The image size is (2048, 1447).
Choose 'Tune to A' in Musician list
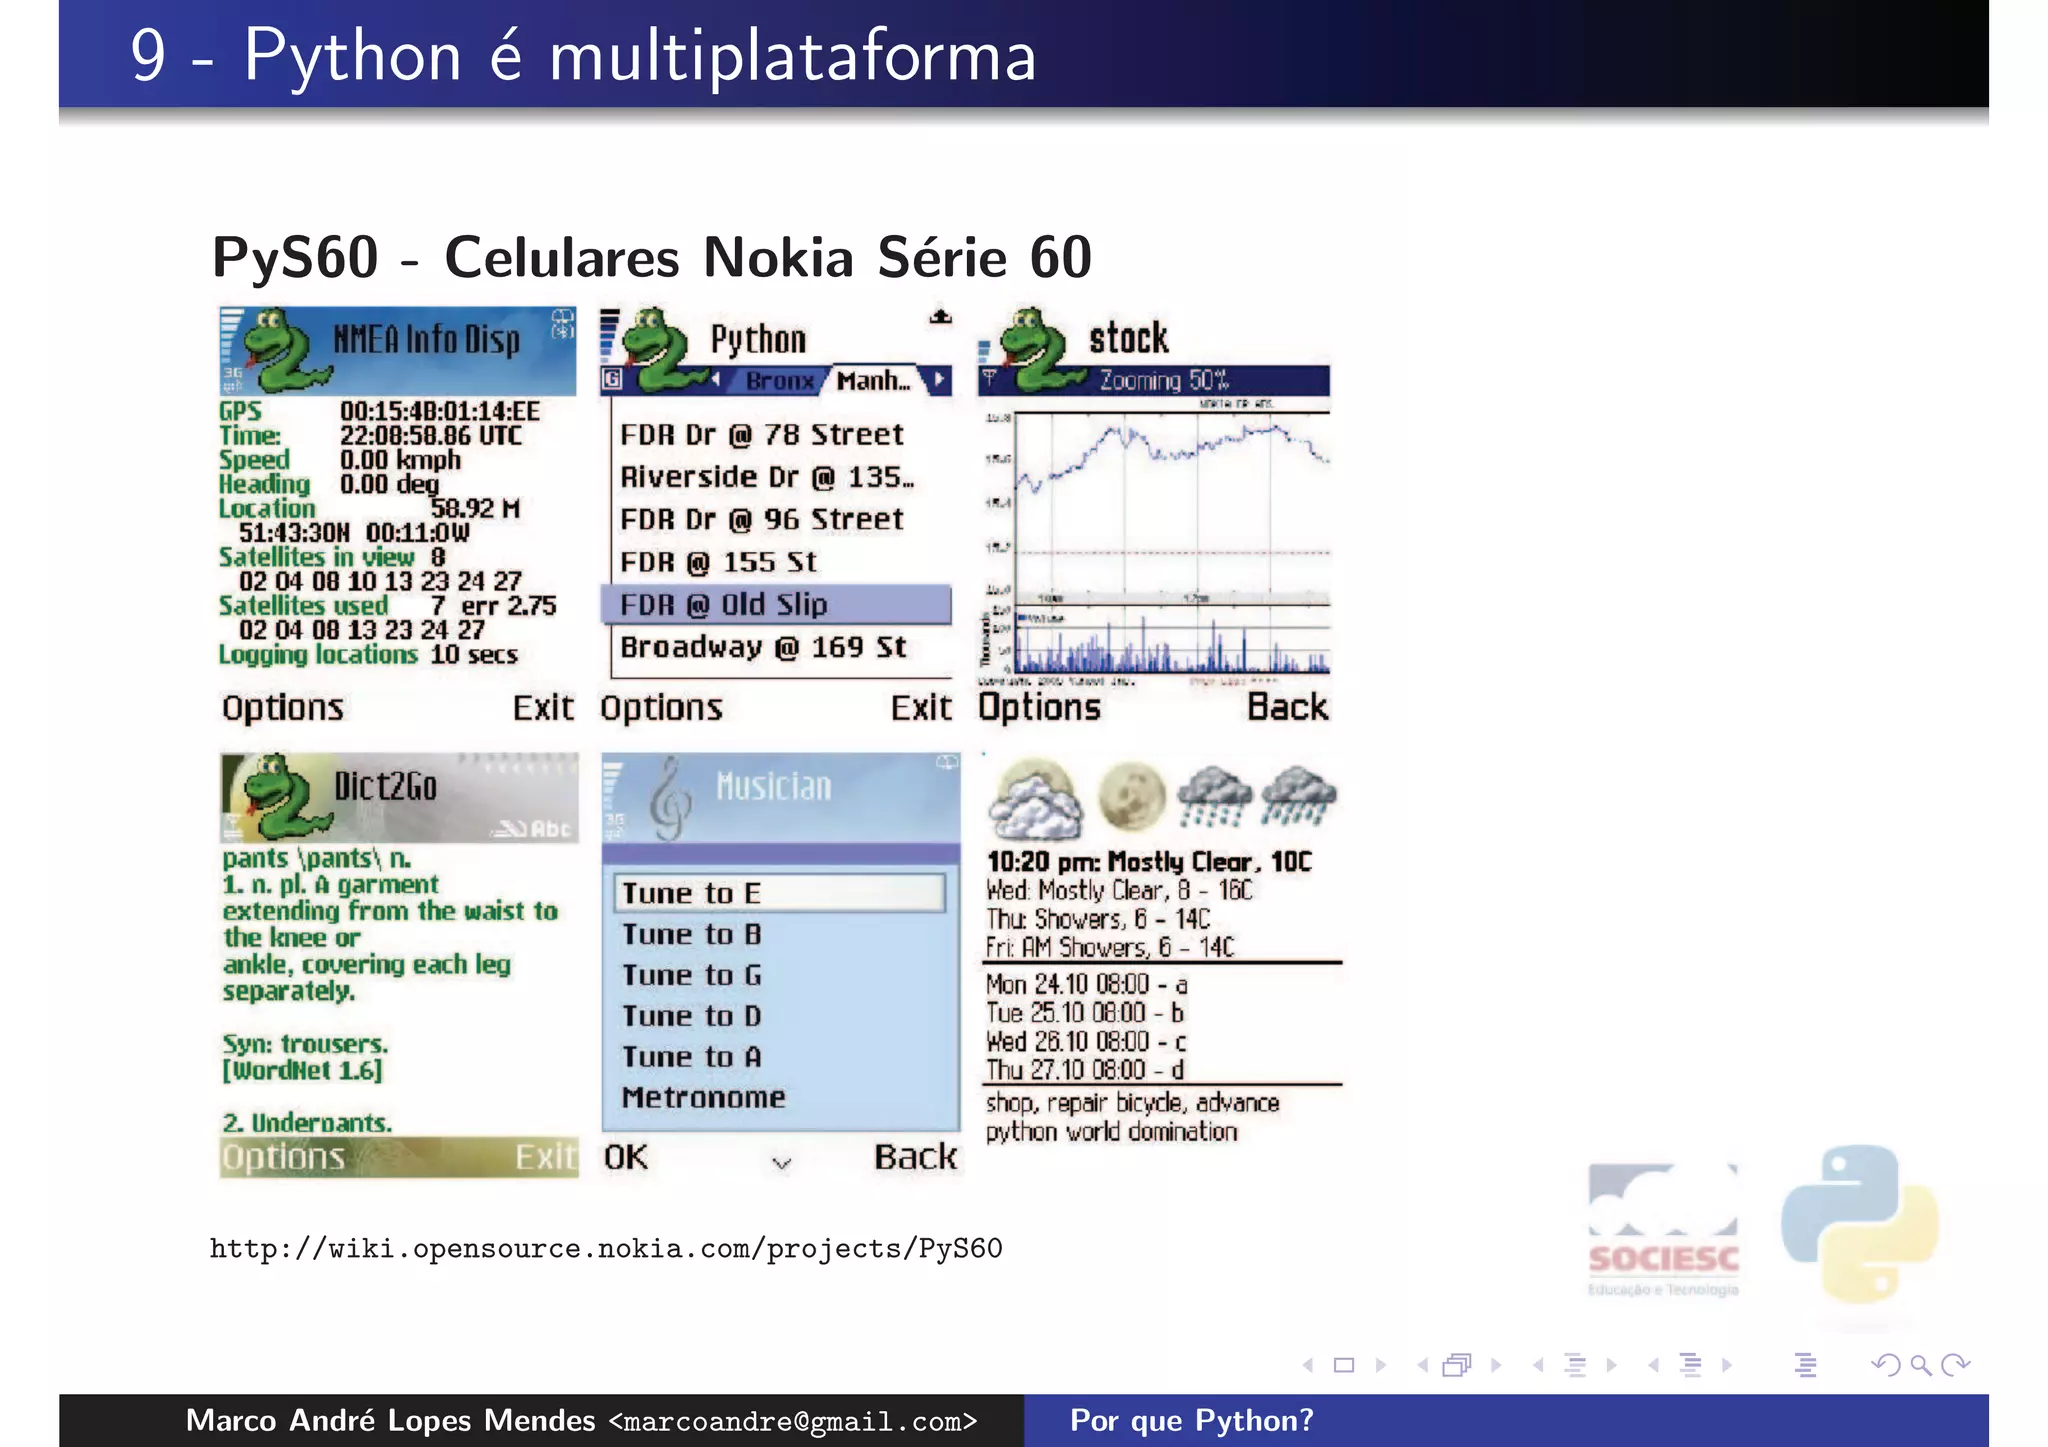tap(692, 1058)
